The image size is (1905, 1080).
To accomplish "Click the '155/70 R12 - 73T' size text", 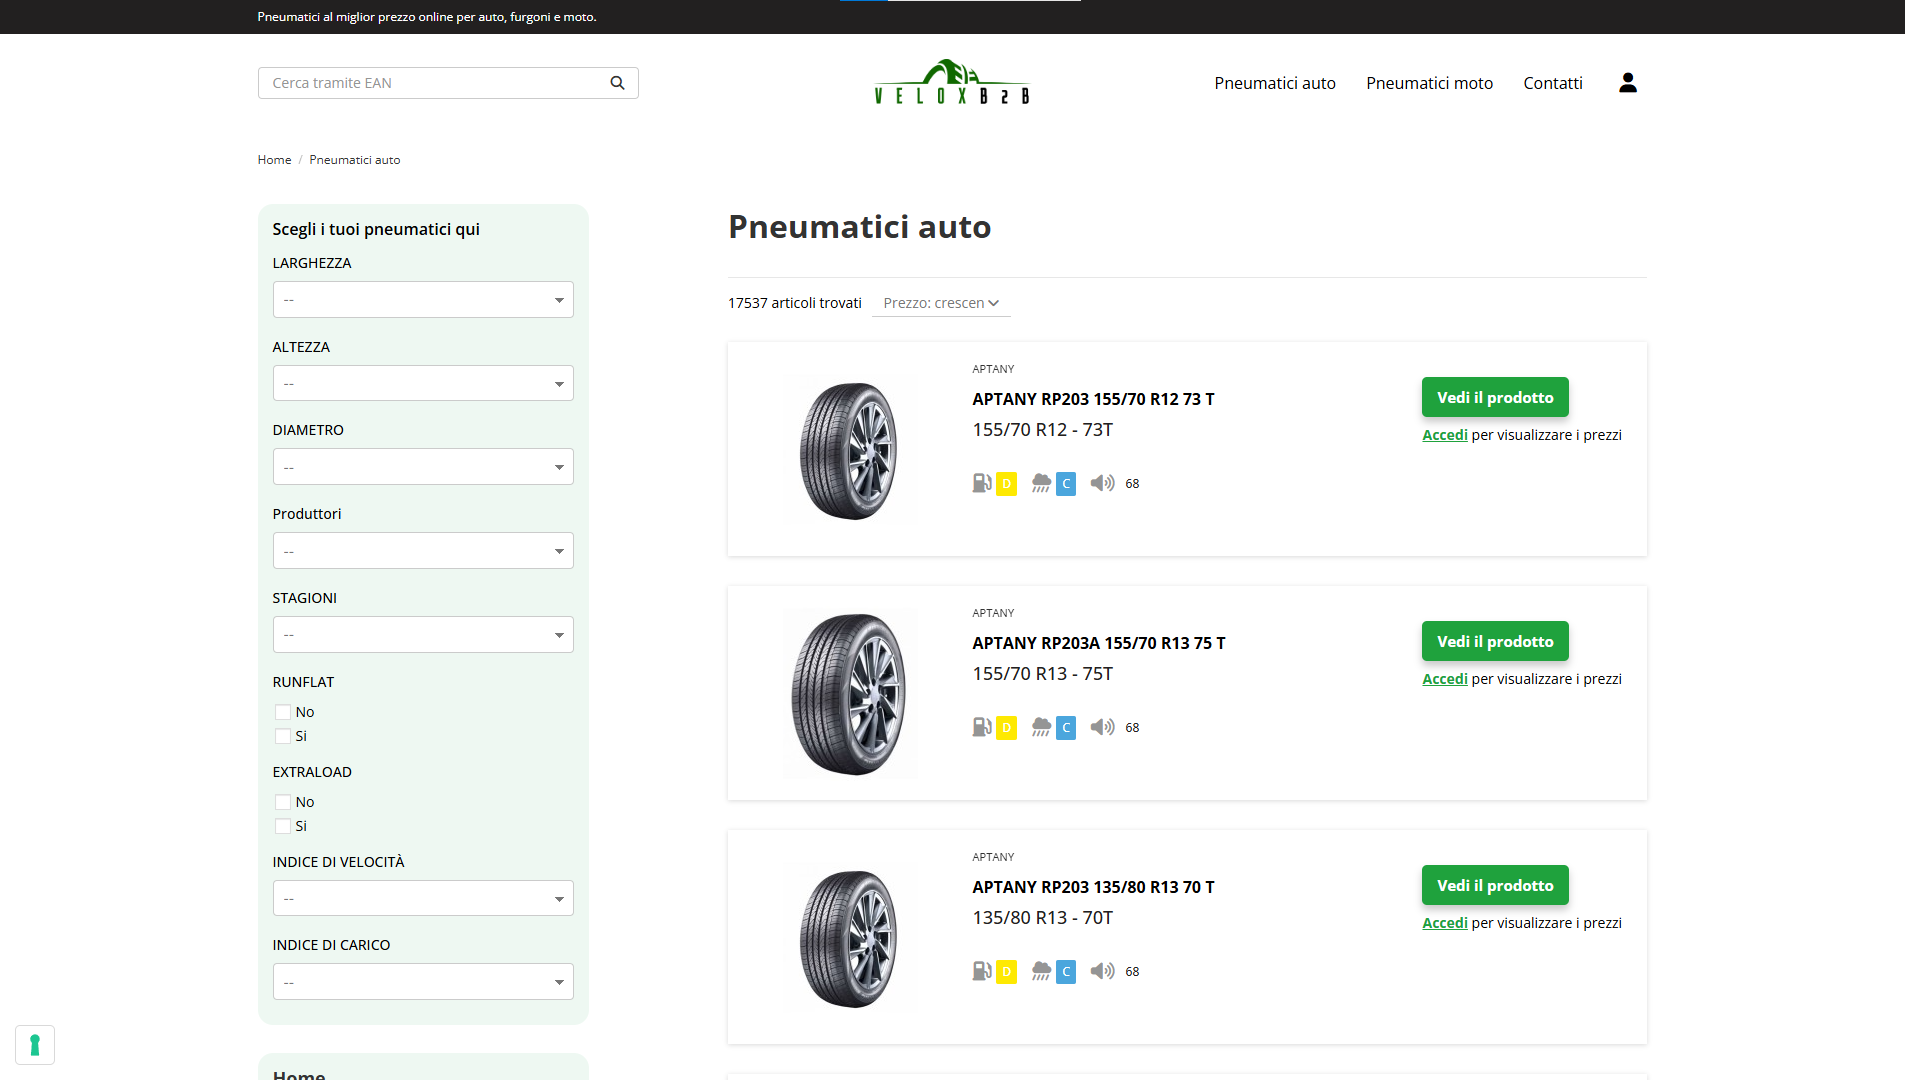I will [x=1042, y=430].
